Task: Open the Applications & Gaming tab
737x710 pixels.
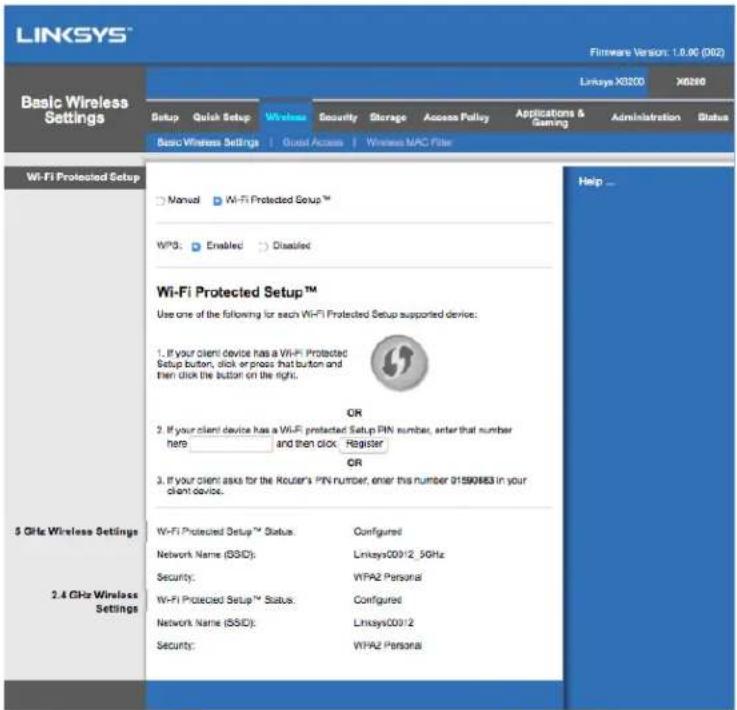Action: coord(549,118)
